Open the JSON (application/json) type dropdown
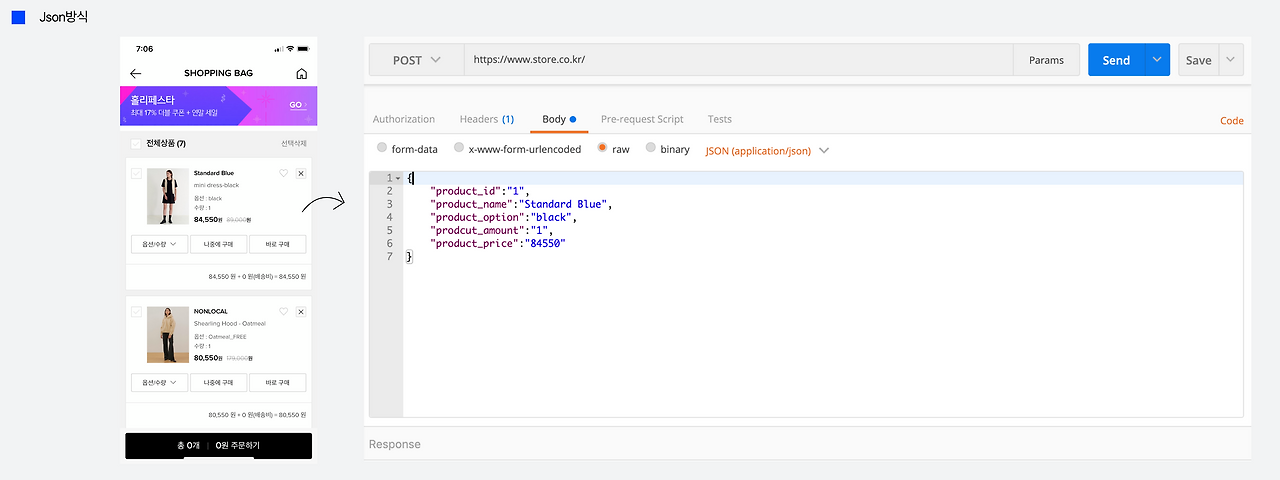This screenshot has width=1280, height=480. coord(768,150)
